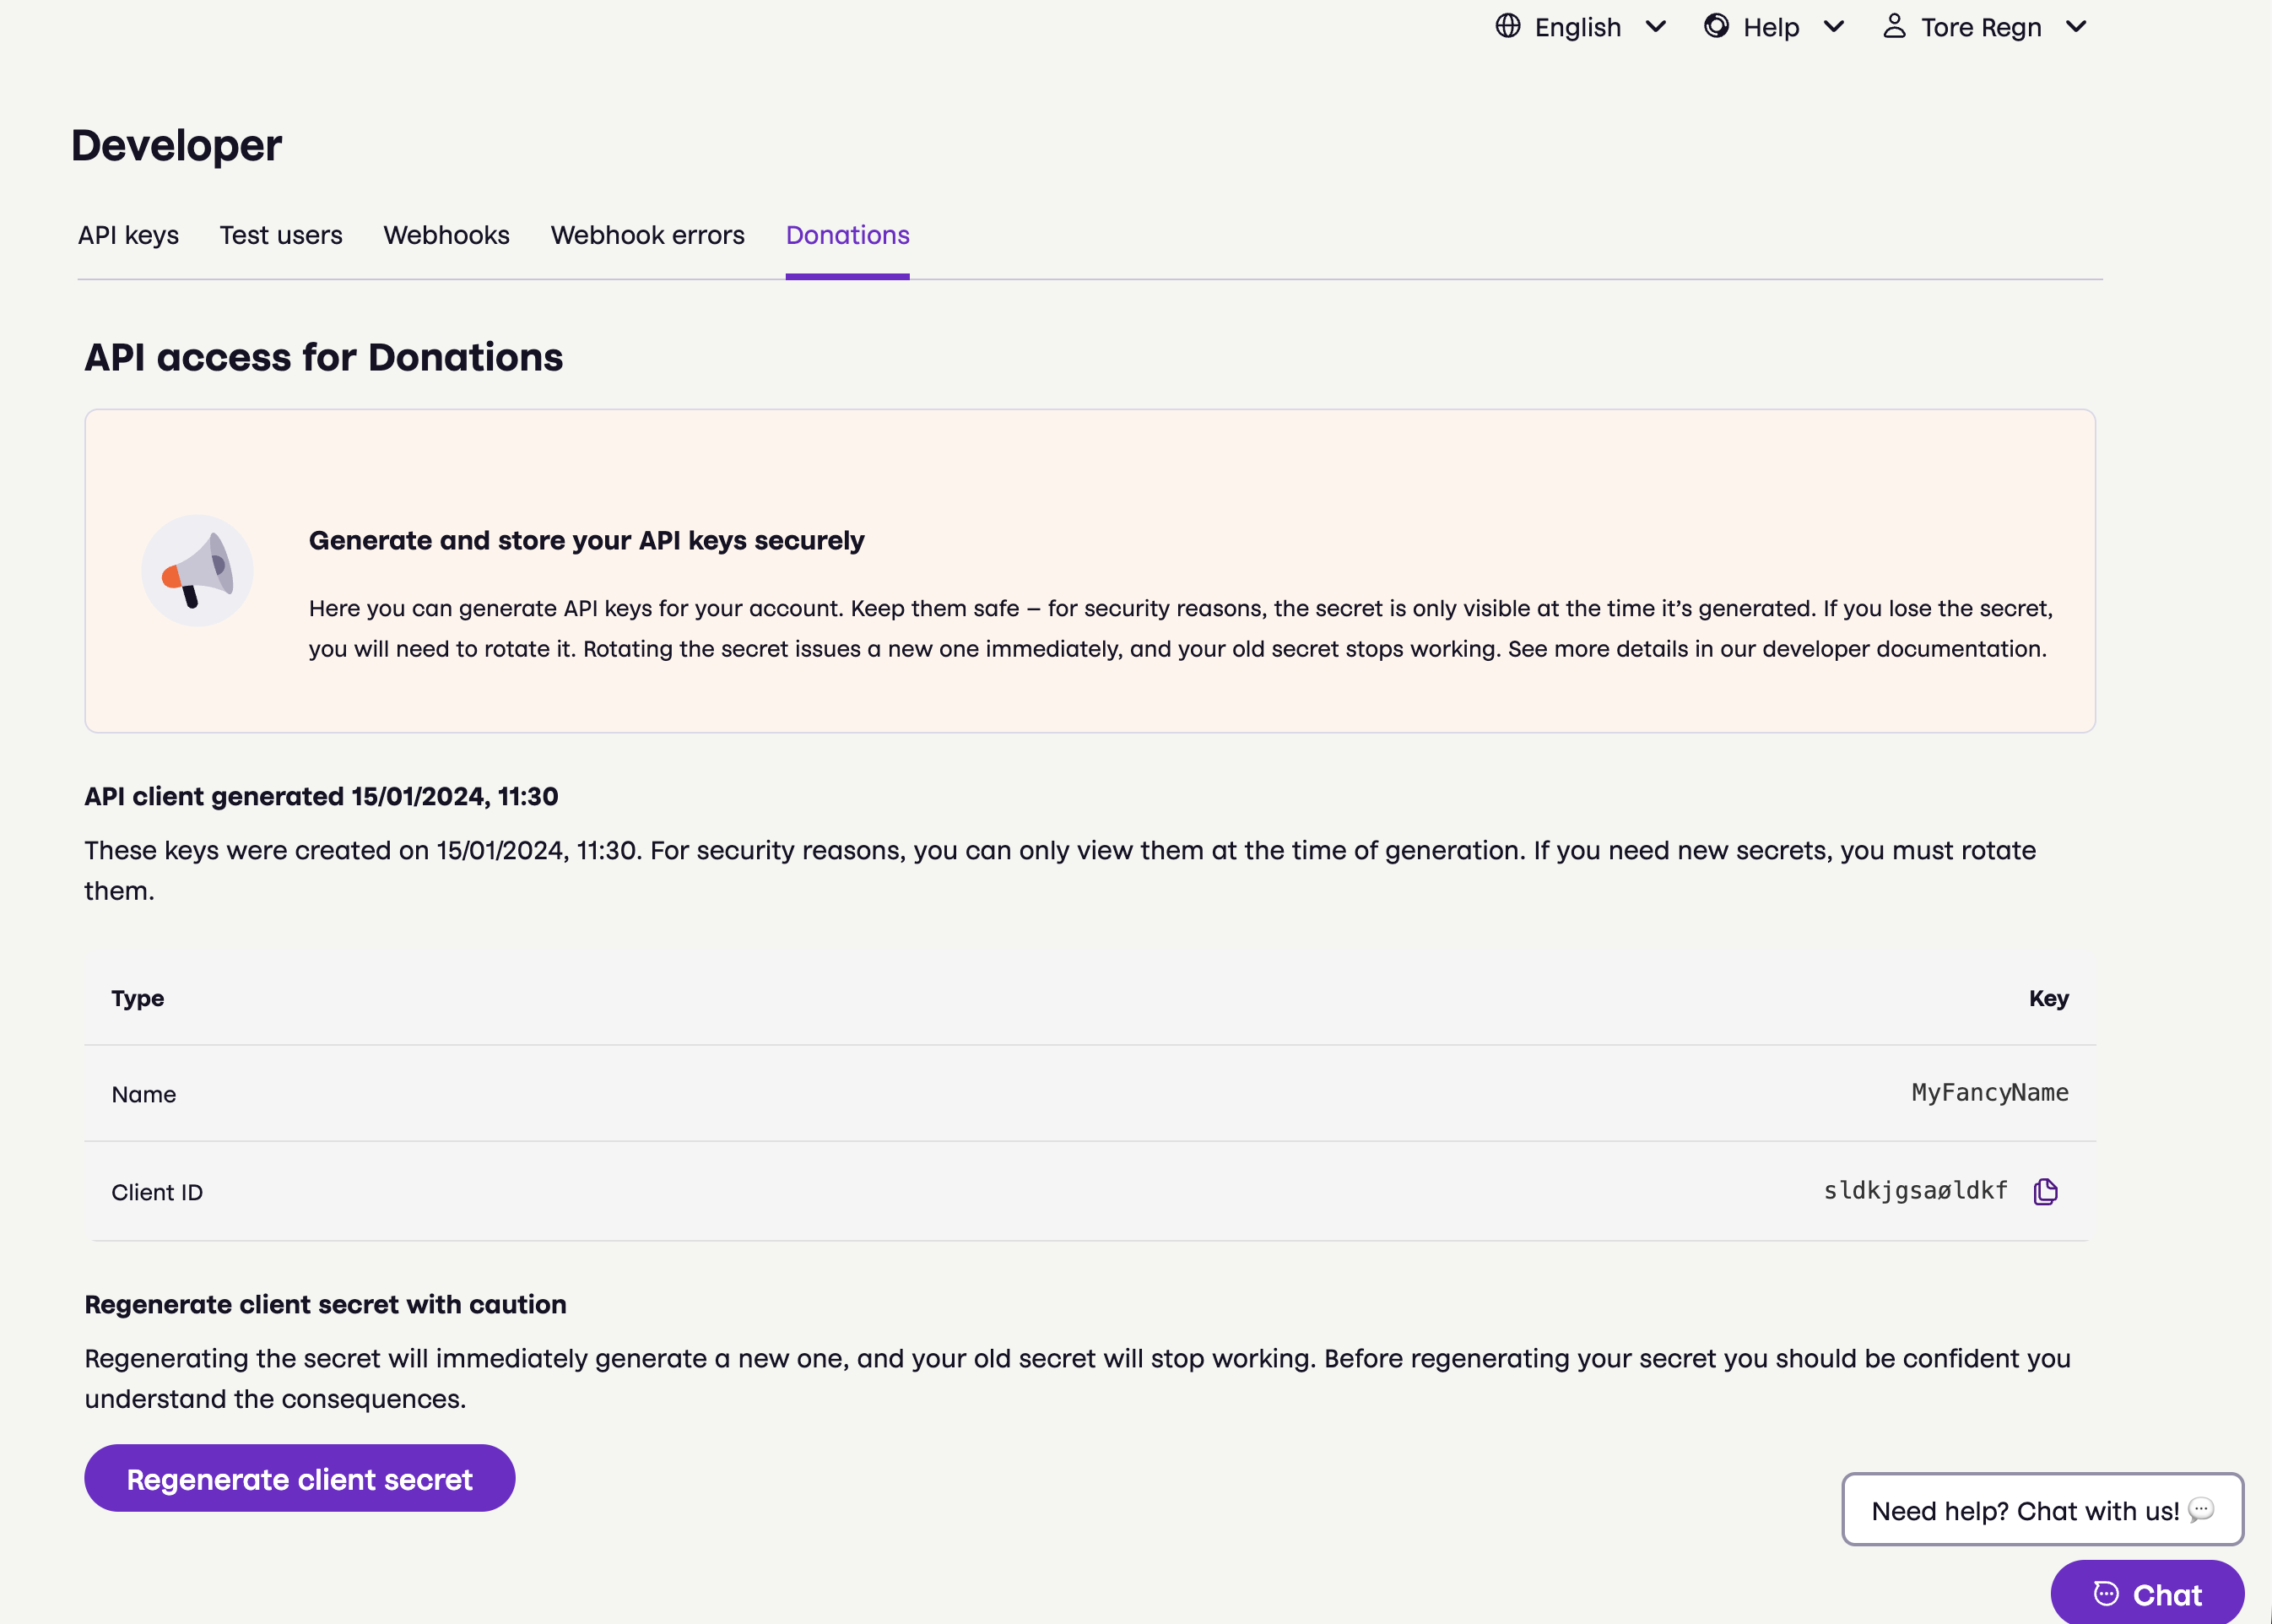Select the Donations tab
This screenshot has height=1624, width=2272.
click(847, 235)
